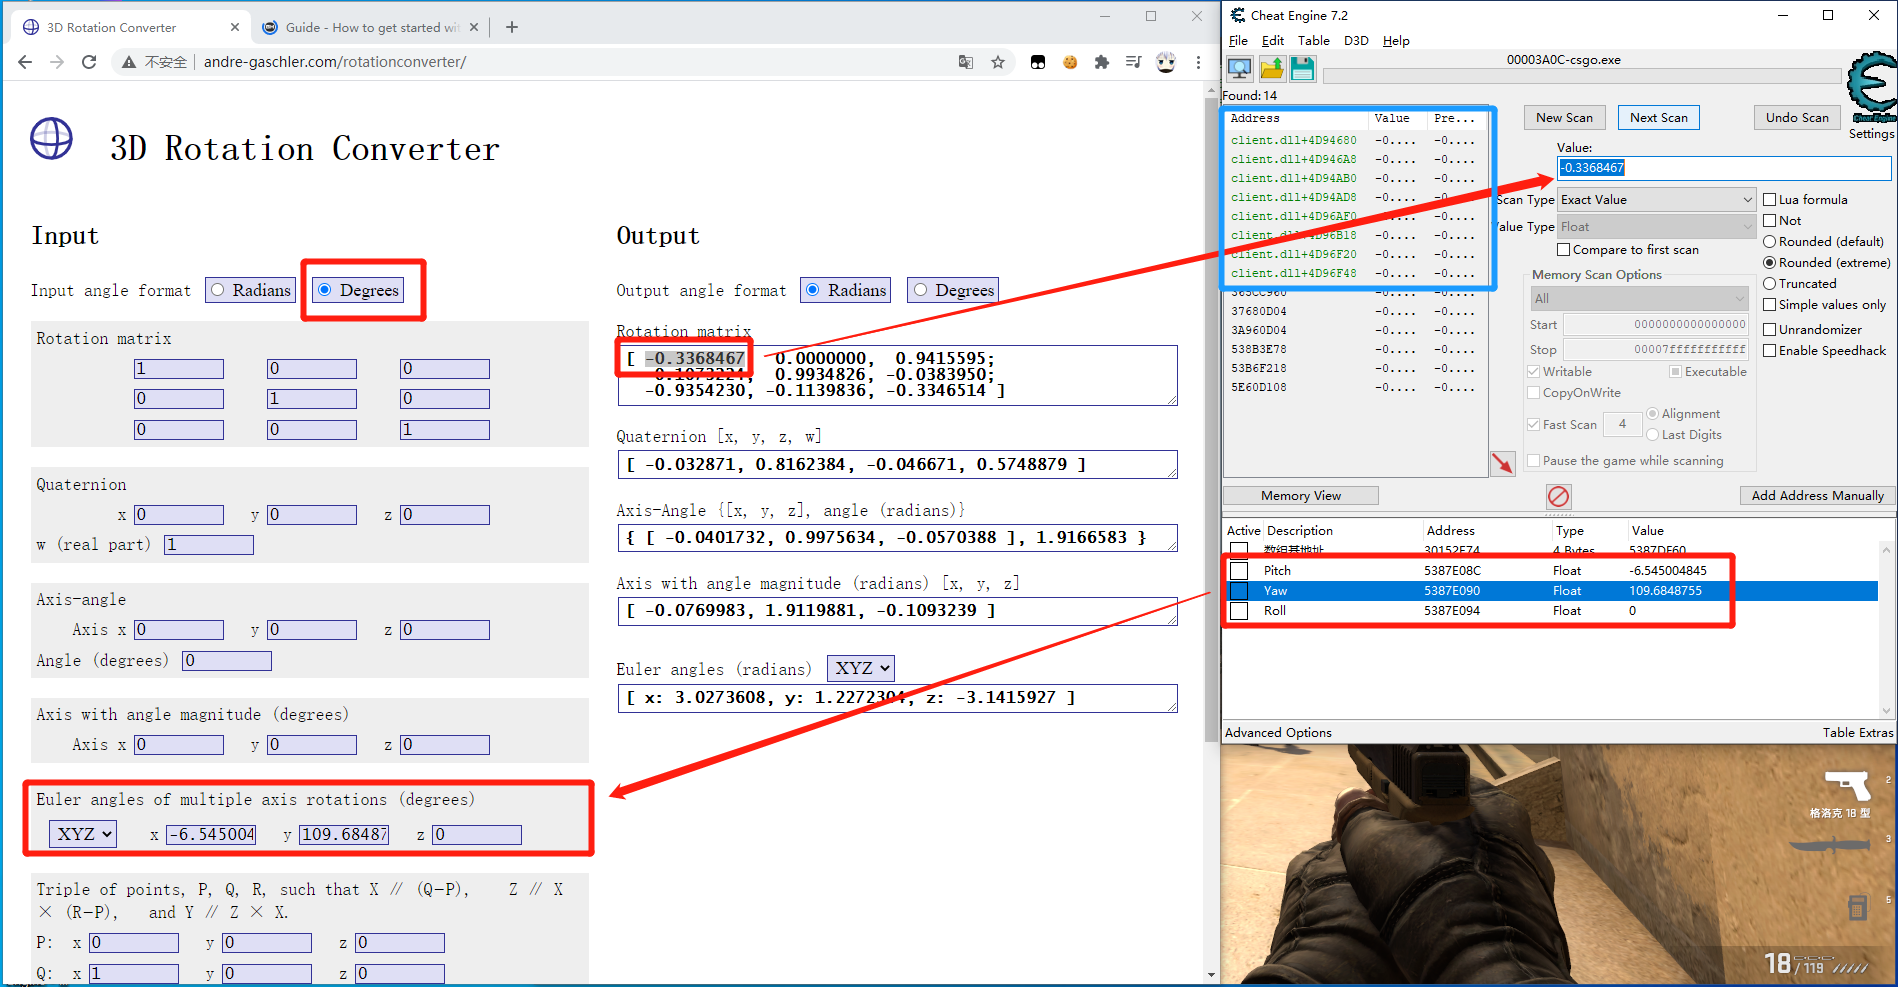The image size is (1898, 987).
Task: Save the current cheat table
Action: click(x=1303, y=68)
